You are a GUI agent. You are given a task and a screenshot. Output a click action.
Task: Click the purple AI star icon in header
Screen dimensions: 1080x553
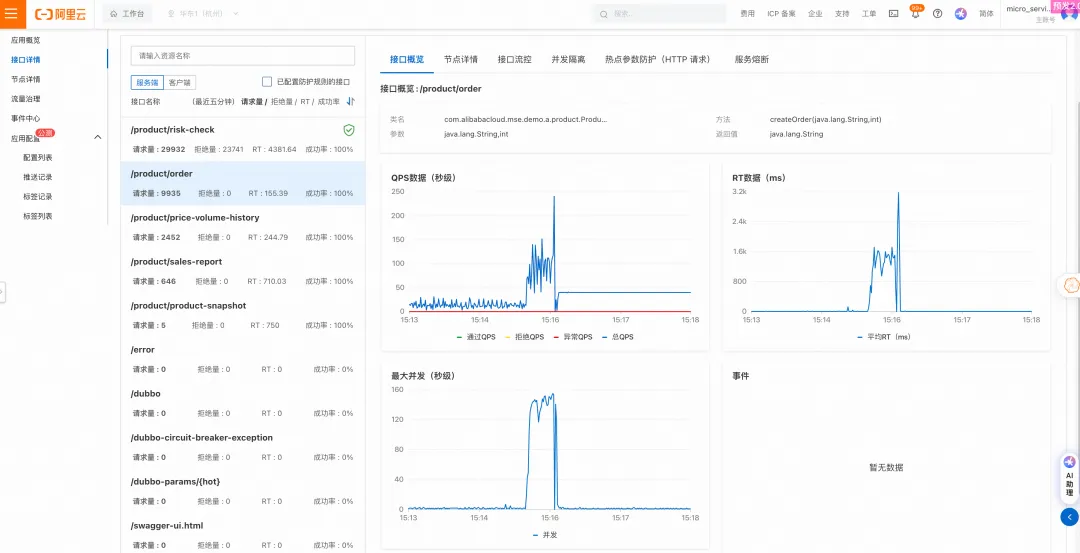coord(961,14)
